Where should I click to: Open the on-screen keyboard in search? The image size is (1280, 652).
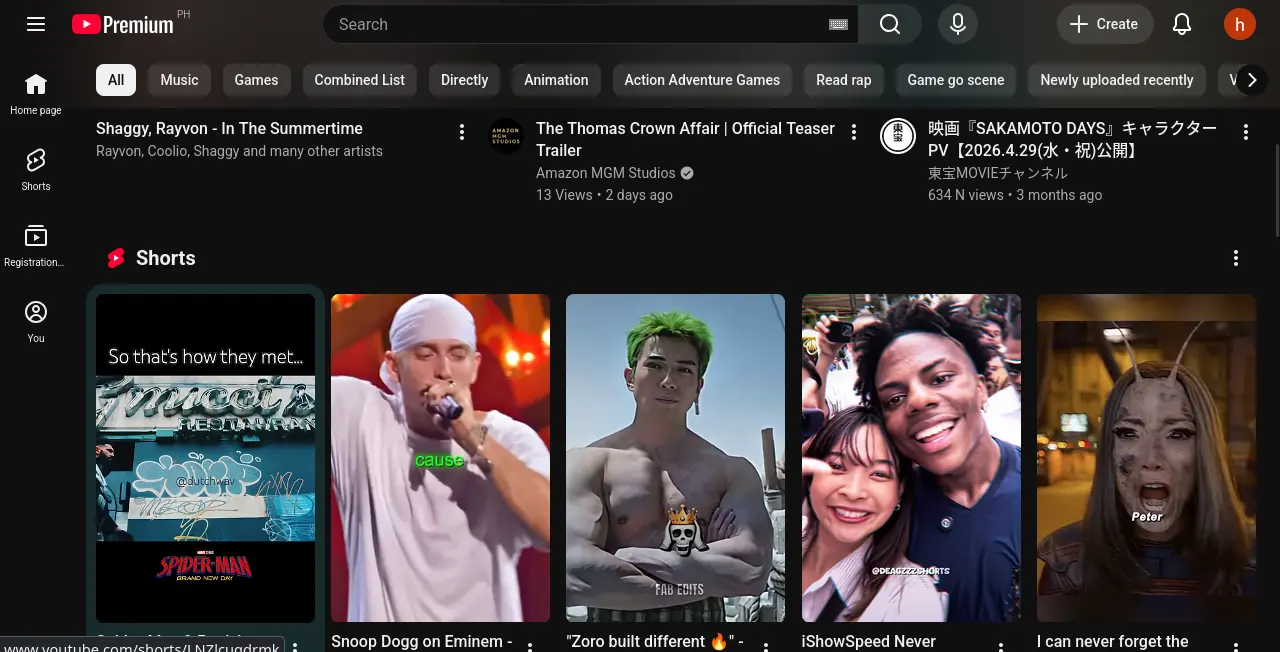tap(838, 24)
